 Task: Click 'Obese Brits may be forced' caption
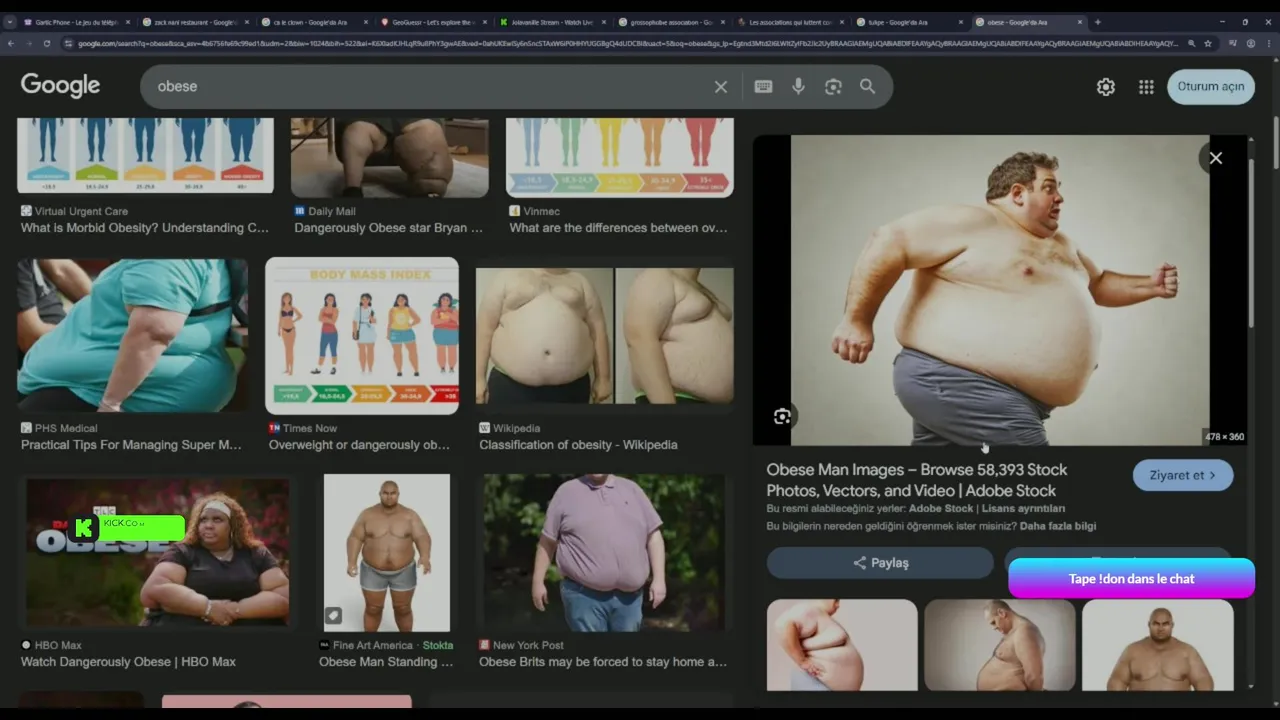[x=603, y=662]
